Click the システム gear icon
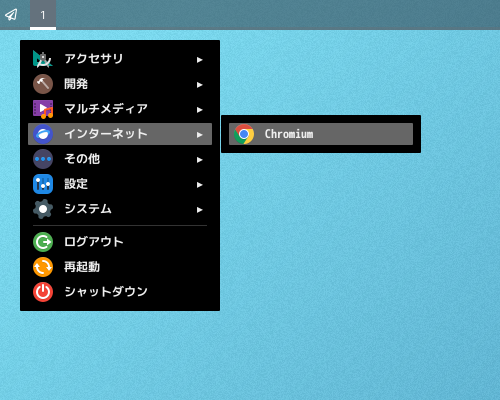 click(x=43, y=209)
